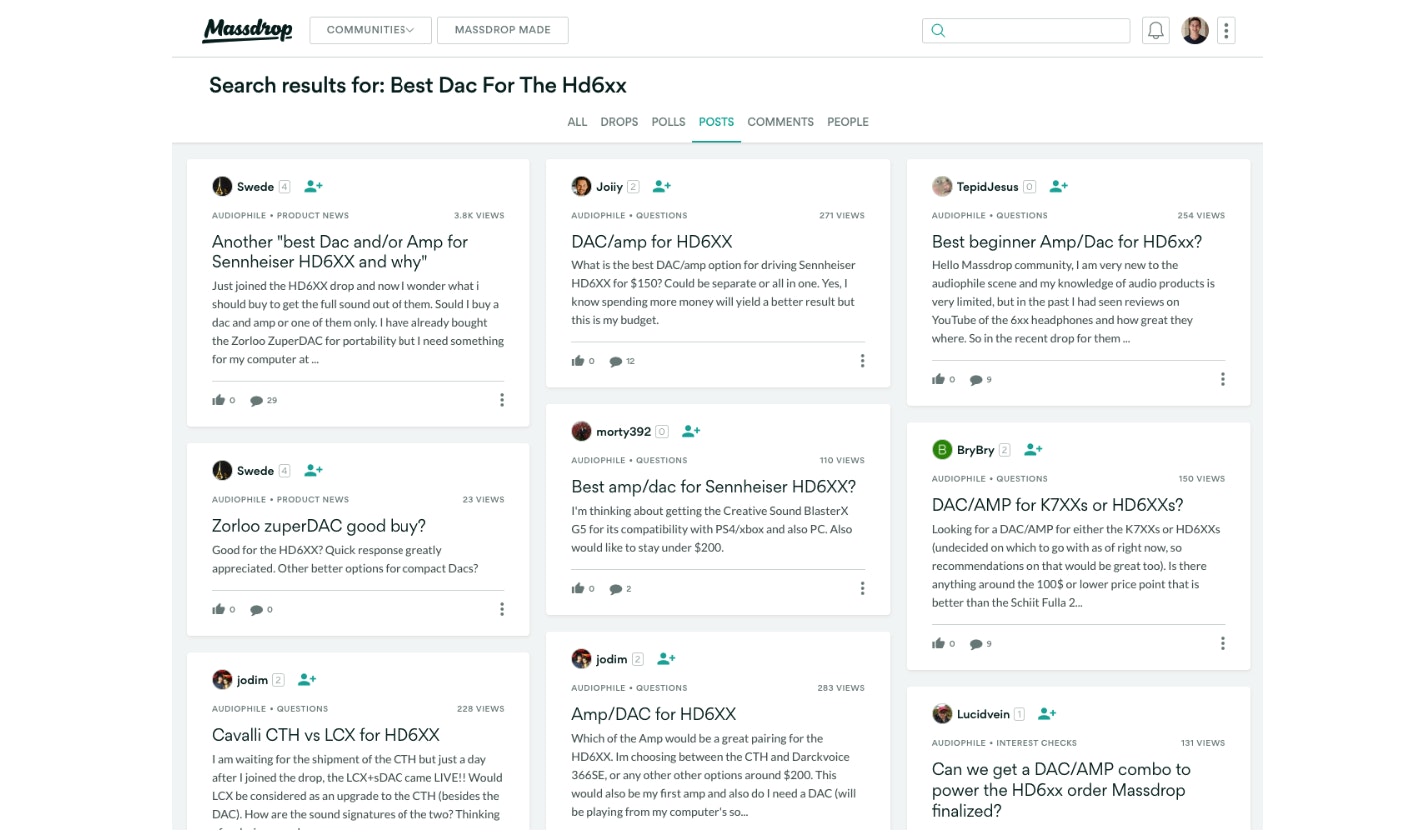The image size is (1425, 837).
Task: Switch to the Drops results tab
Action: [x=618, y=122]
